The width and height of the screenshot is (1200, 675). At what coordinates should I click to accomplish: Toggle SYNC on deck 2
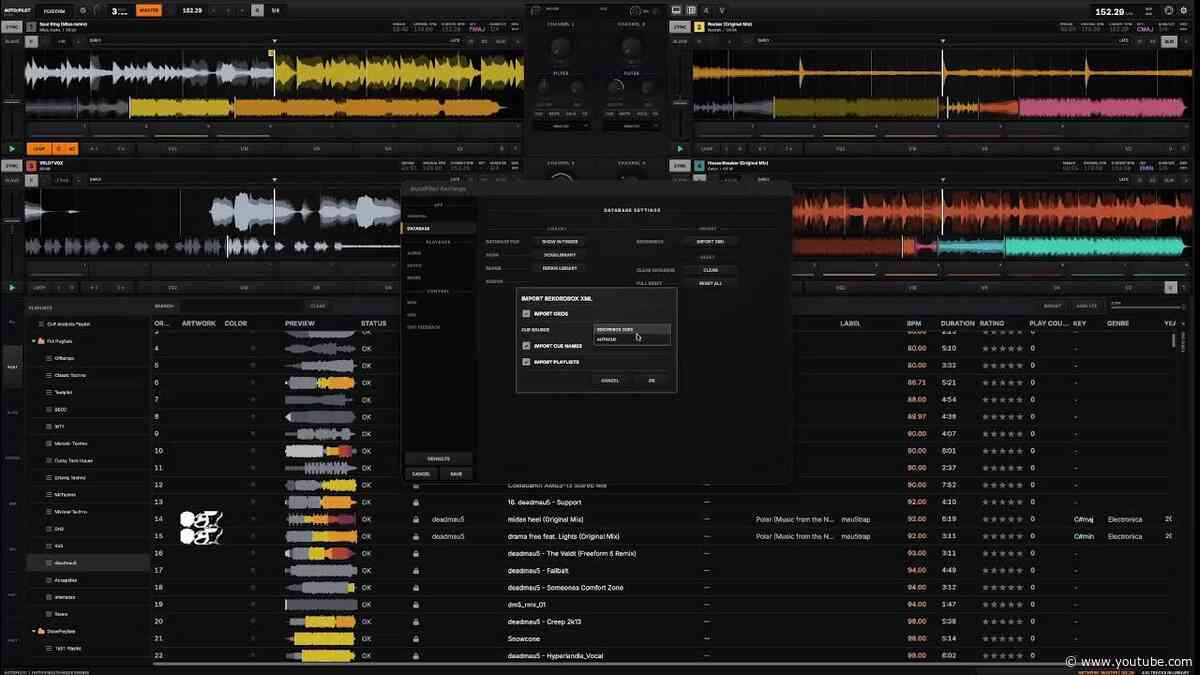[681, 27]
